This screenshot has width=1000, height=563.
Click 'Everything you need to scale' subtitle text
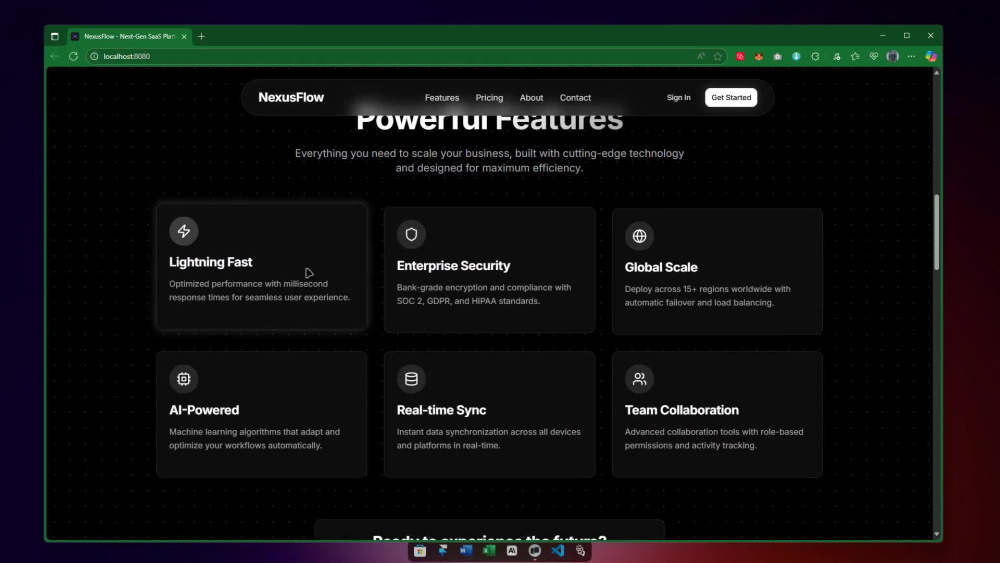point(489,161)
